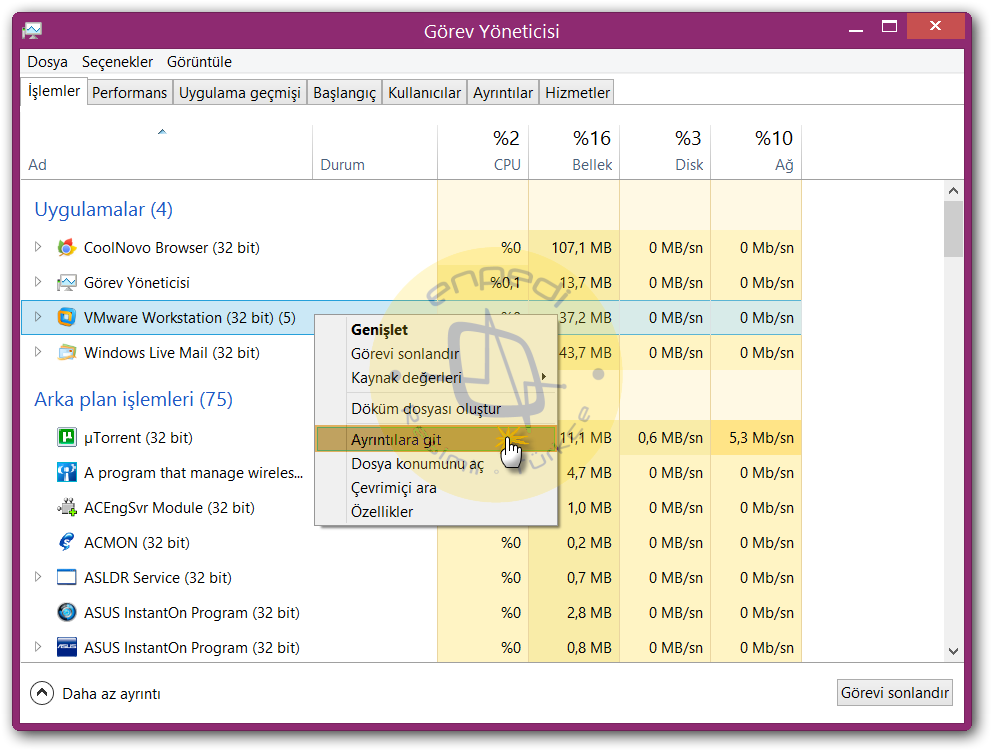Expand the VMware Workstation process group
Screen dimensions: 992x751
[x=38, y=316]
